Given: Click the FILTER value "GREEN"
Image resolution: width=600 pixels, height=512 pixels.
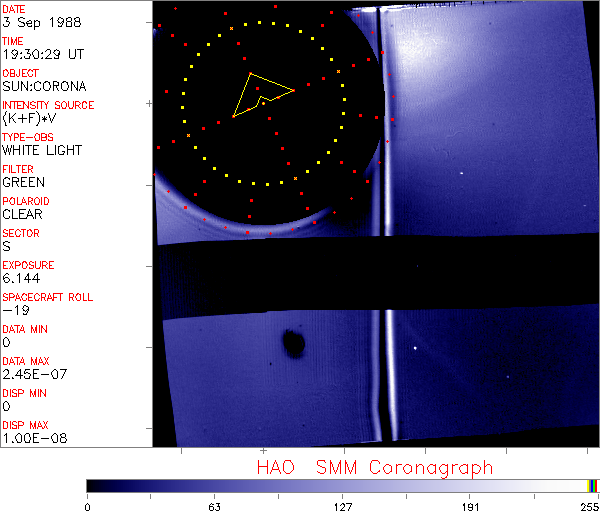Looking at the screenshot, I should pos(24,183).
